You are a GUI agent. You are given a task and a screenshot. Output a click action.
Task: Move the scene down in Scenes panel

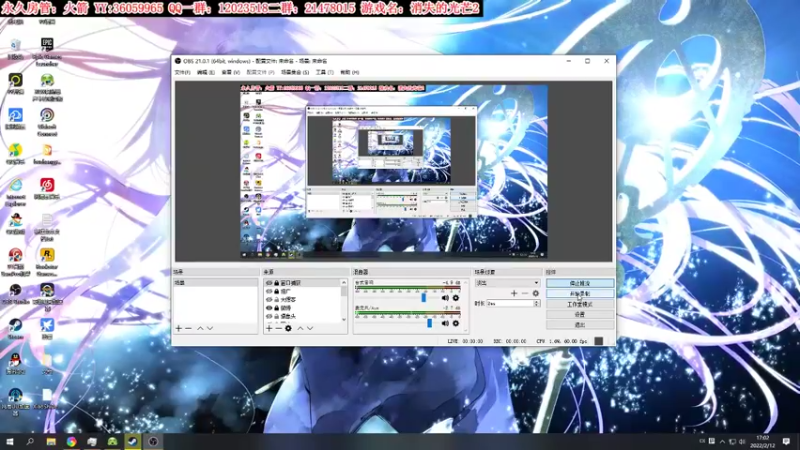(x=210, y=329)
